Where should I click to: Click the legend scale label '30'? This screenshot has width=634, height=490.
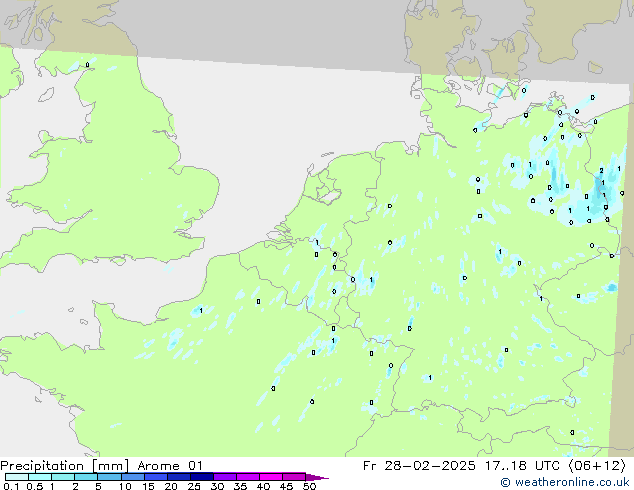coord(217,486)
